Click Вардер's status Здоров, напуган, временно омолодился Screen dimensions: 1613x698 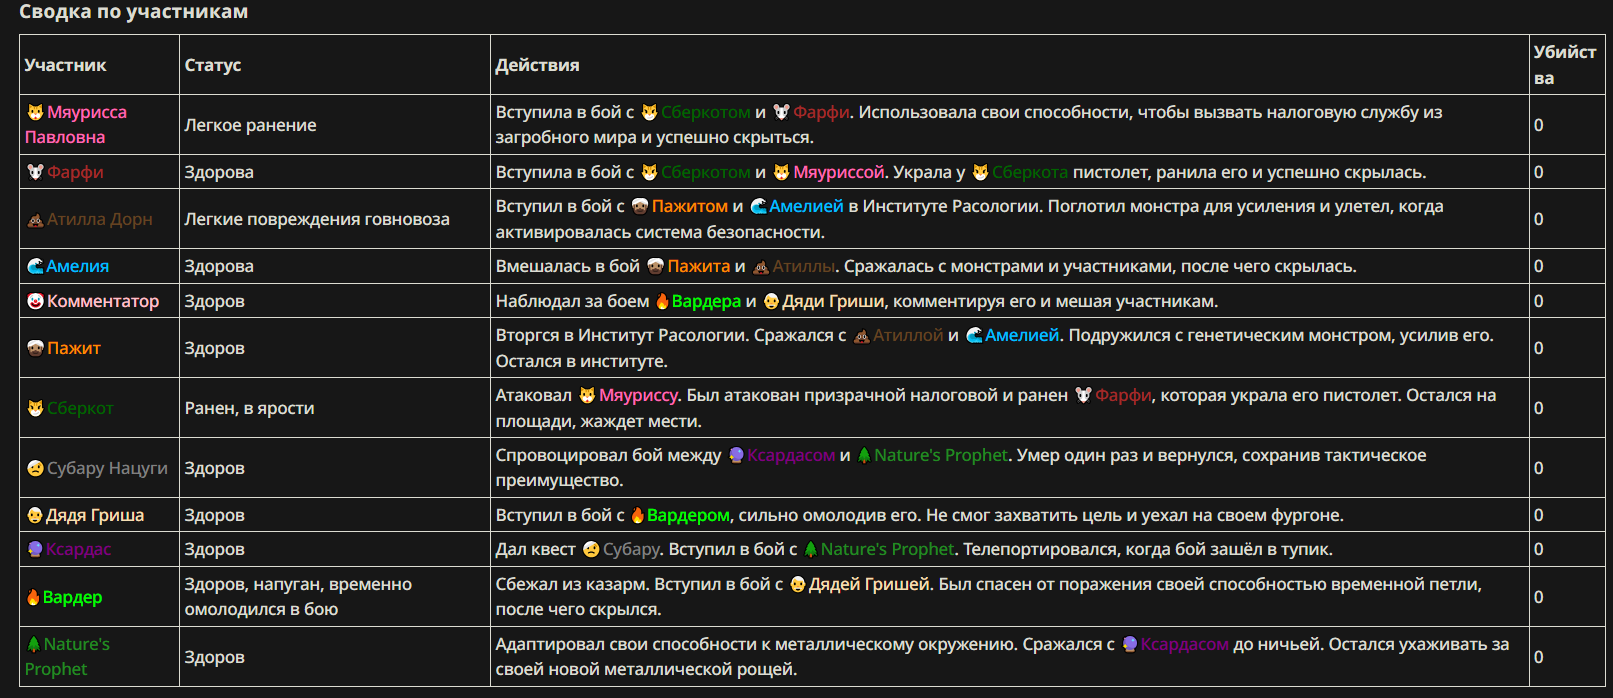(x=298, y=597)
